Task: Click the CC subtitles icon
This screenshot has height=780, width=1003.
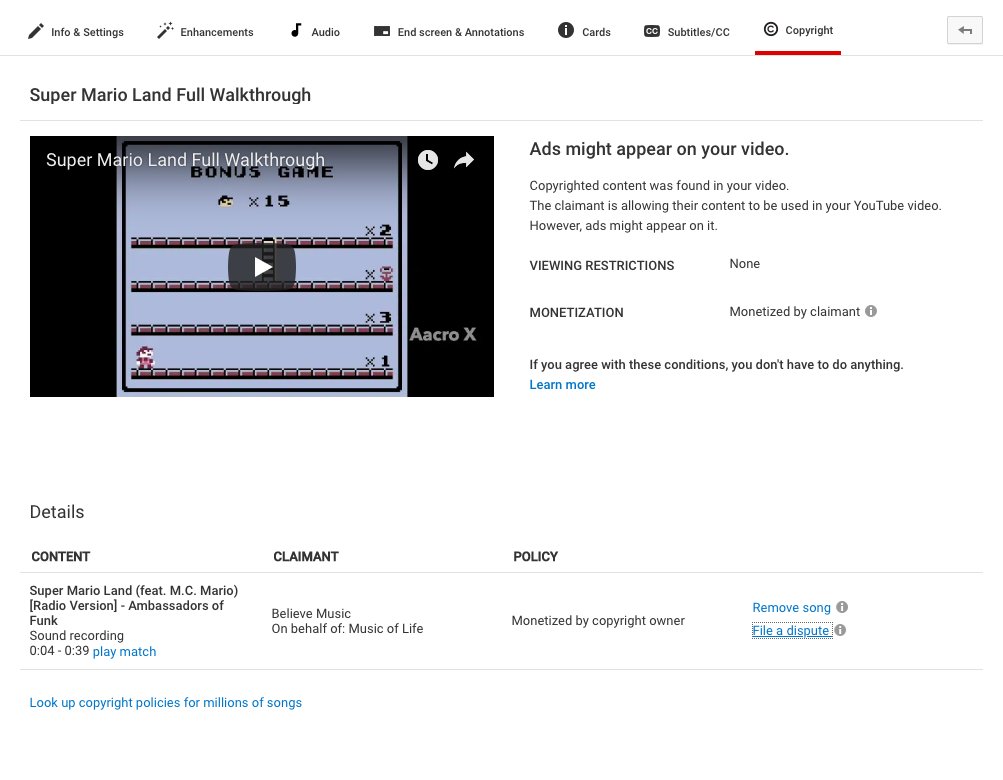Action: click(652, 31)
